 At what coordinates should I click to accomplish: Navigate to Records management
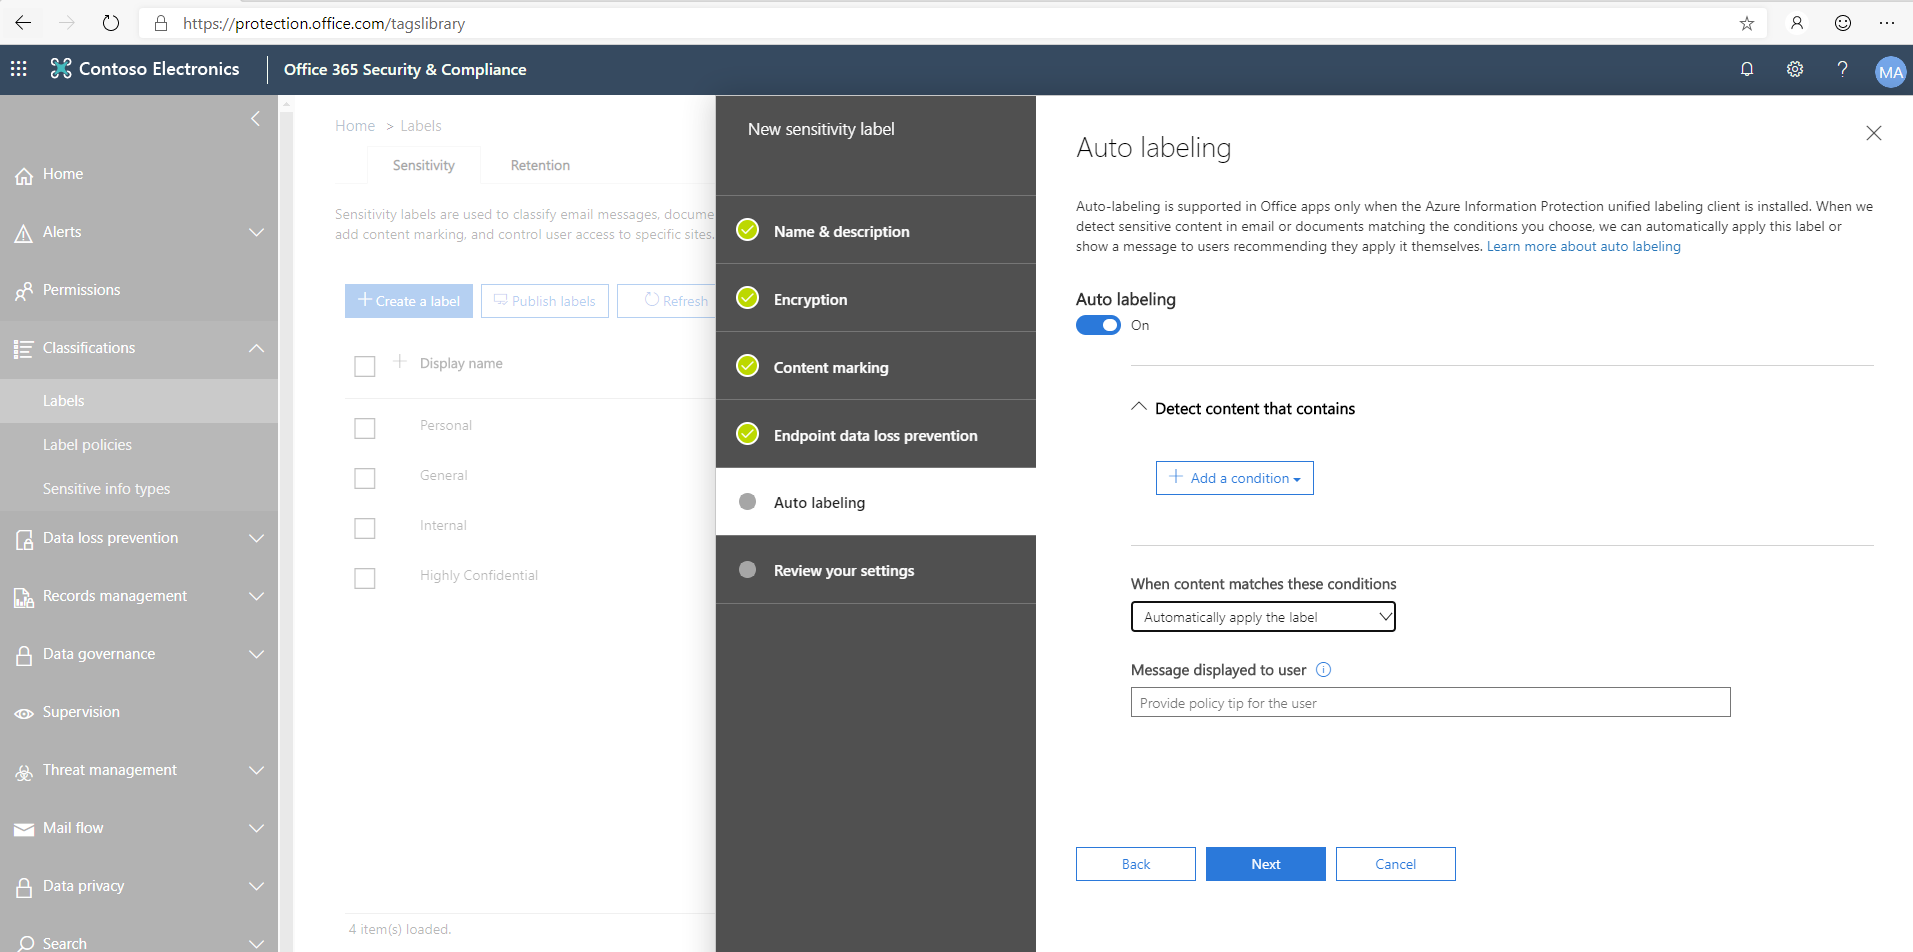tap(115, 596)
